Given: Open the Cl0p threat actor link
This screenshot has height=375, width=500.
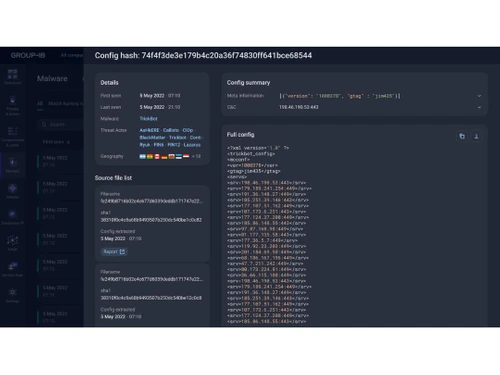Looking at the screenshot, I should click(x=188, y=130).
